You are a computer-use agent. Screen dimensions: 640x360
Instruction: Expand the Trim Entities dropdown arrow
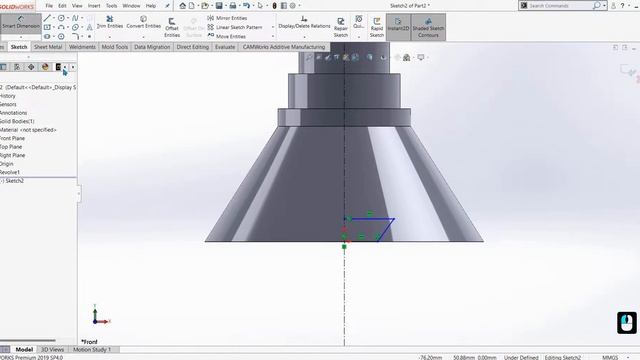click(109, 37)
